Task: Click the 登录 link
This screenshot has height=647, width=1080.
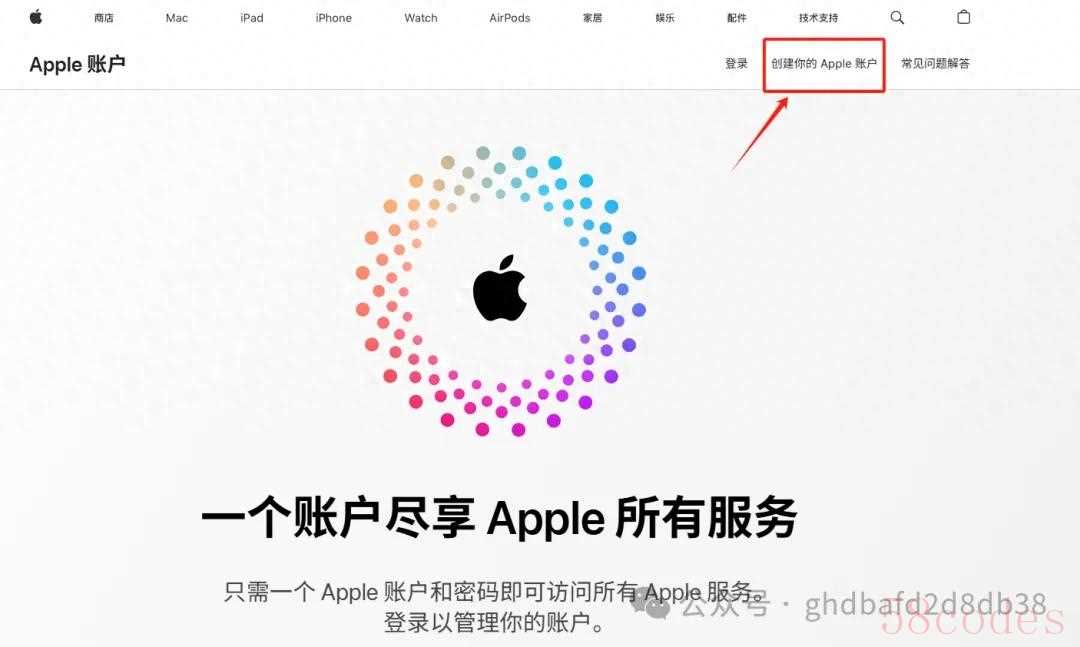Action: click(736, 63)
